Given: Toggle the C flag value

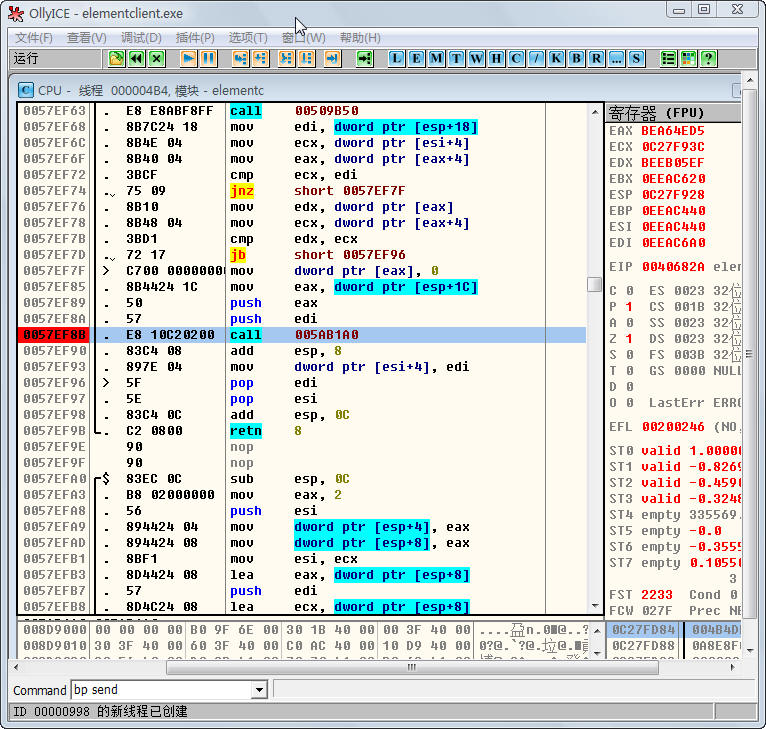Looking at the screenshot, I should [629, 291].
